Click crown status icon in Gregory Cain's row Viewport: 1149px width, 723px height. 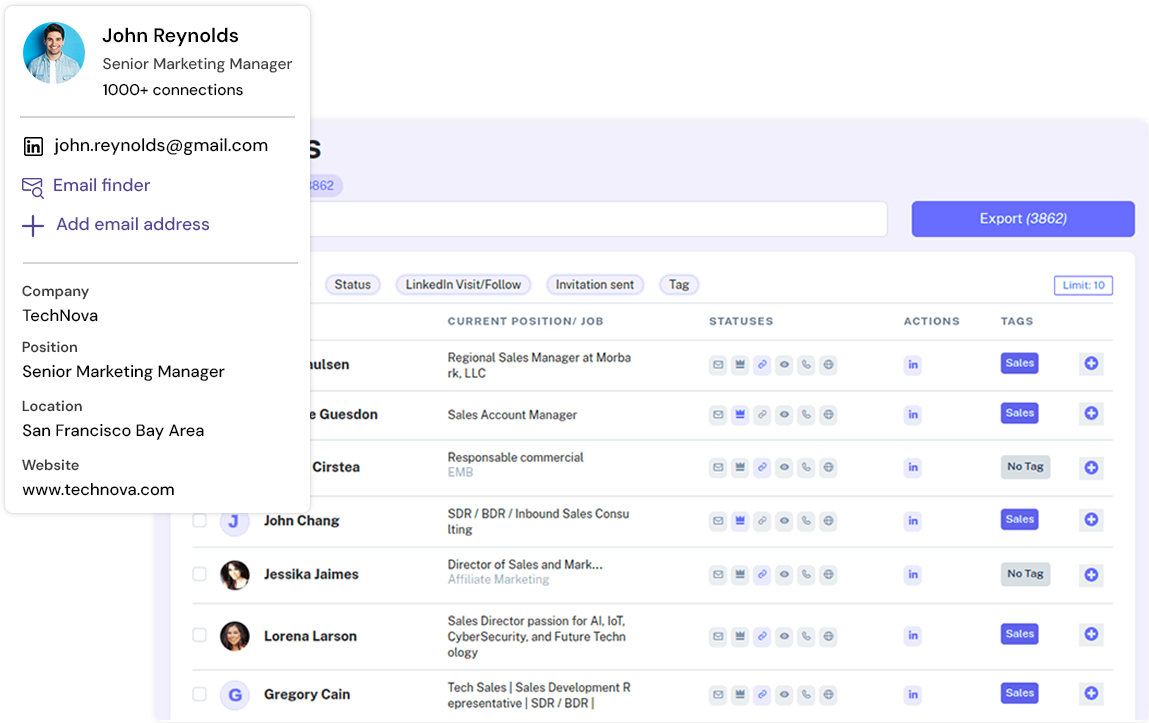[x=740, y=694]
